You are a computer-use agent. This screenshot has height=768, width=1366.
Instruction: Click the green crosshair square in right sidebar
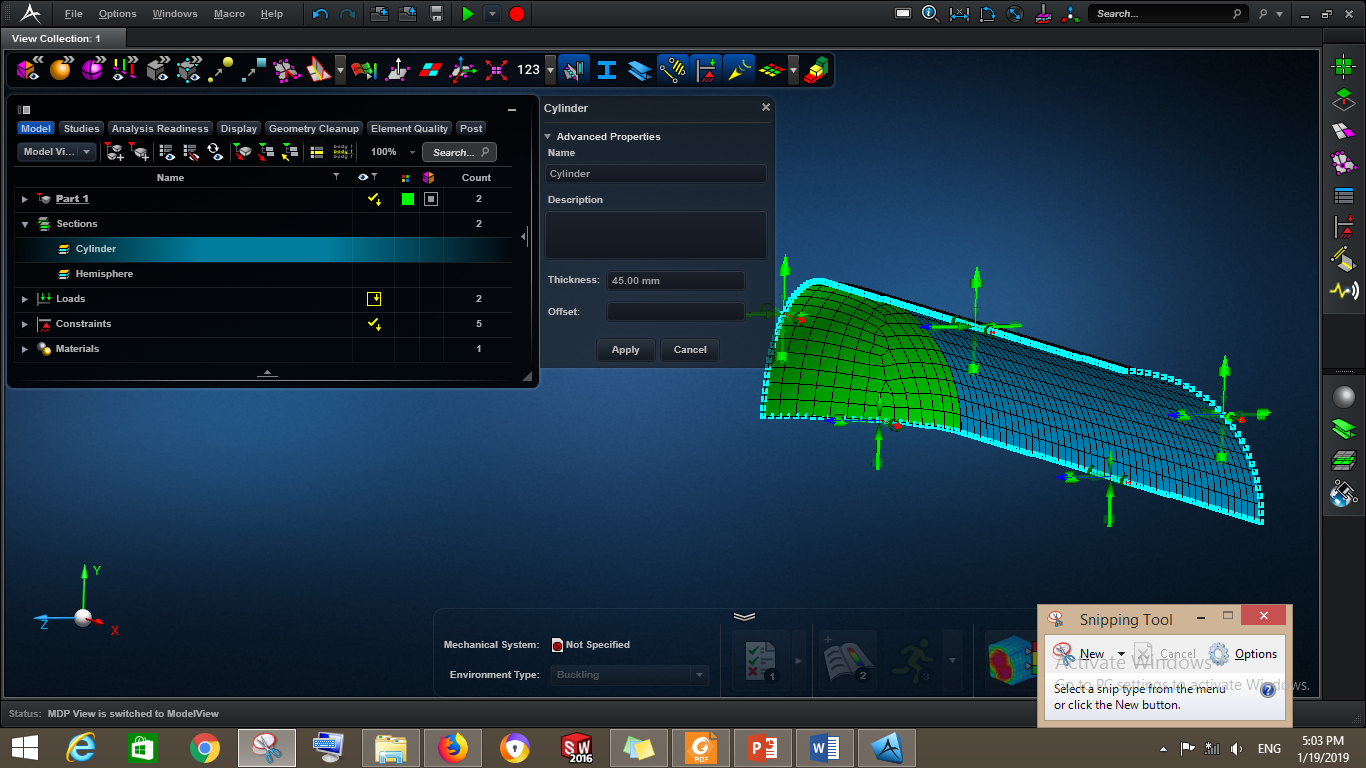point(1343,67)
